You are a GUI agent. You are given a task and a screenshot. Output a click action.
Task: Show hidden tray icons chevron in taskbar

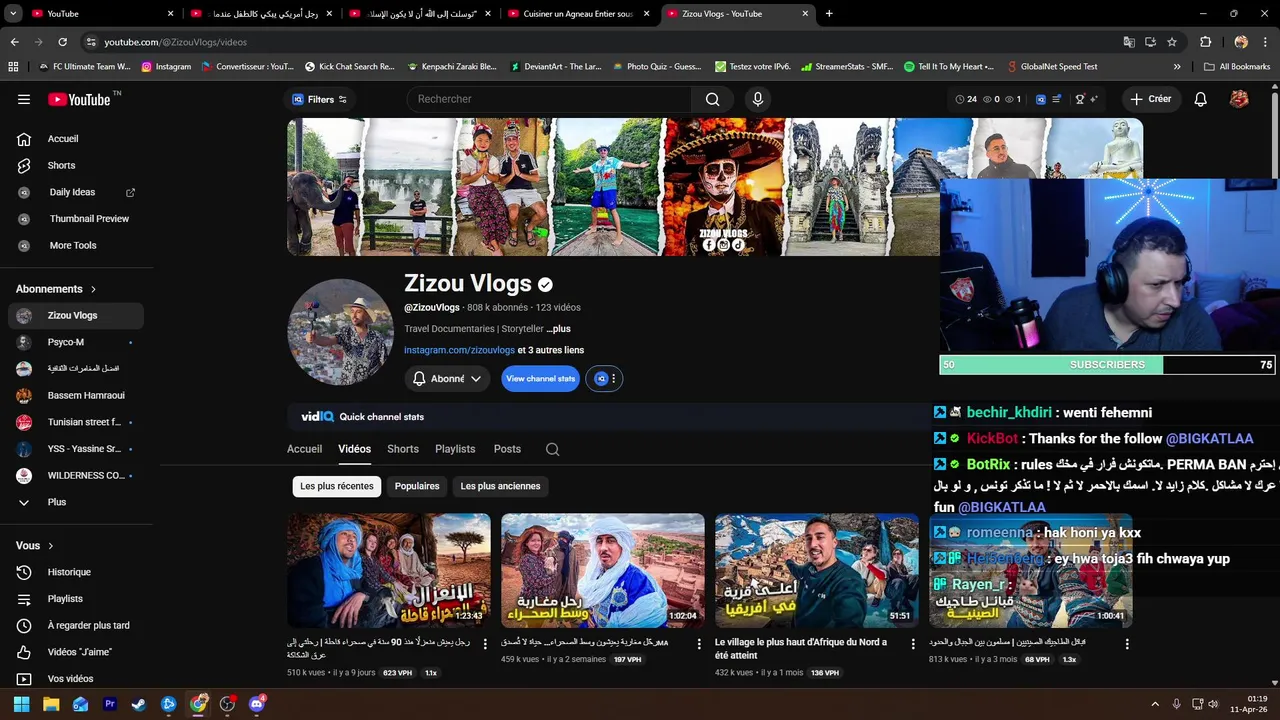click(x=1155, y=704)
